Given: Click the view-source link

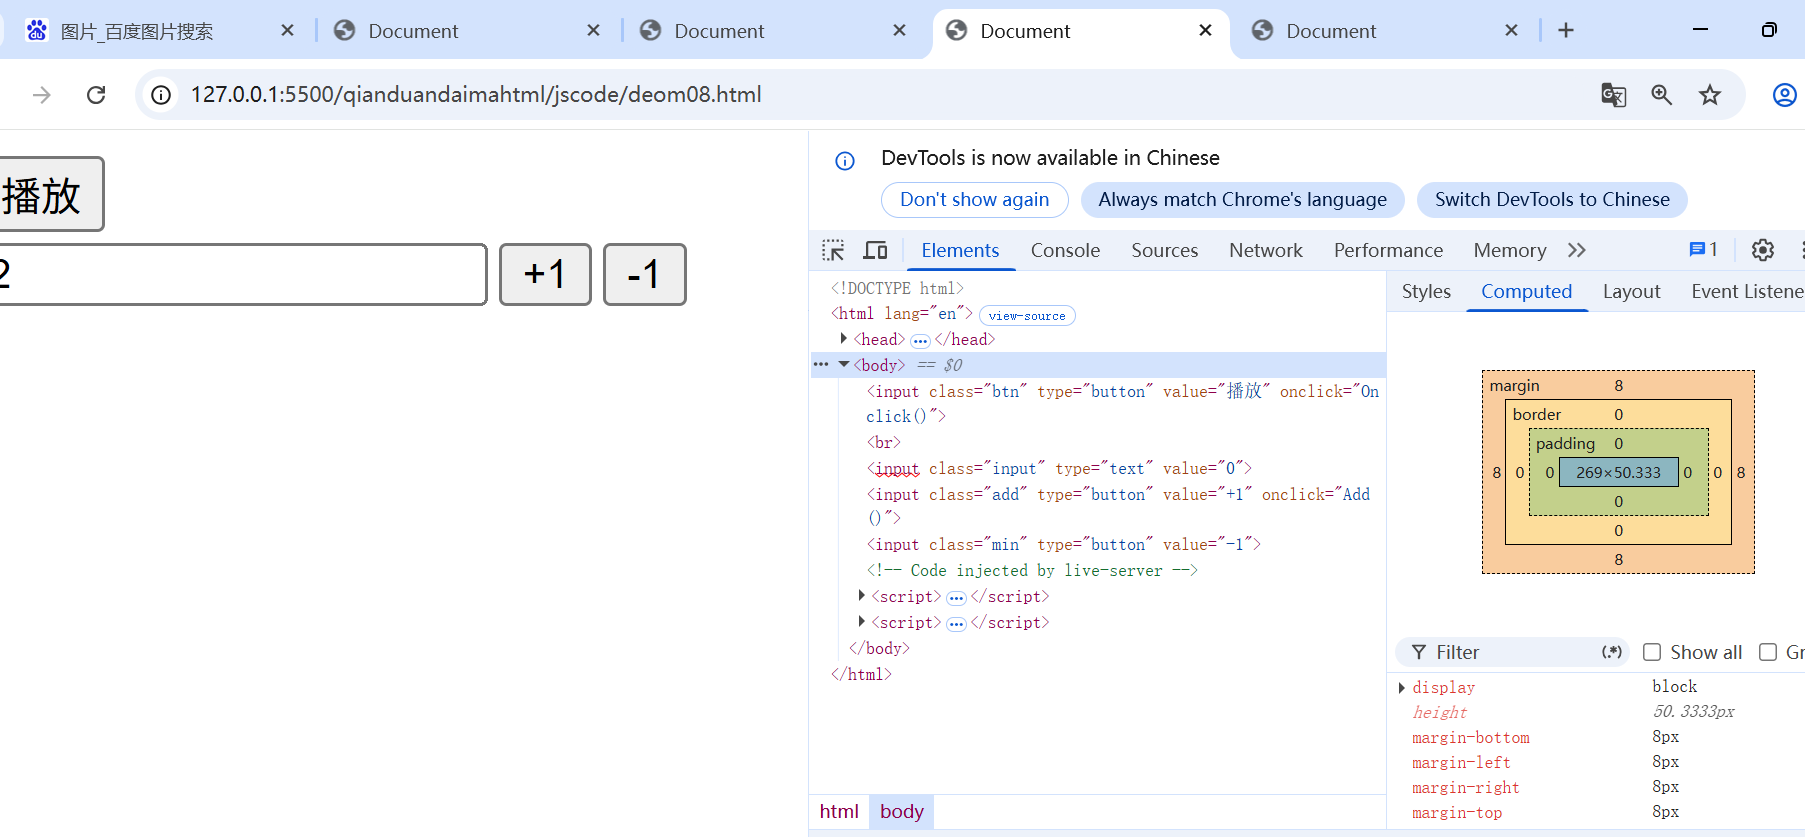Looking at the screenshot, I should pyautogui.click(x=1027, y=315).
